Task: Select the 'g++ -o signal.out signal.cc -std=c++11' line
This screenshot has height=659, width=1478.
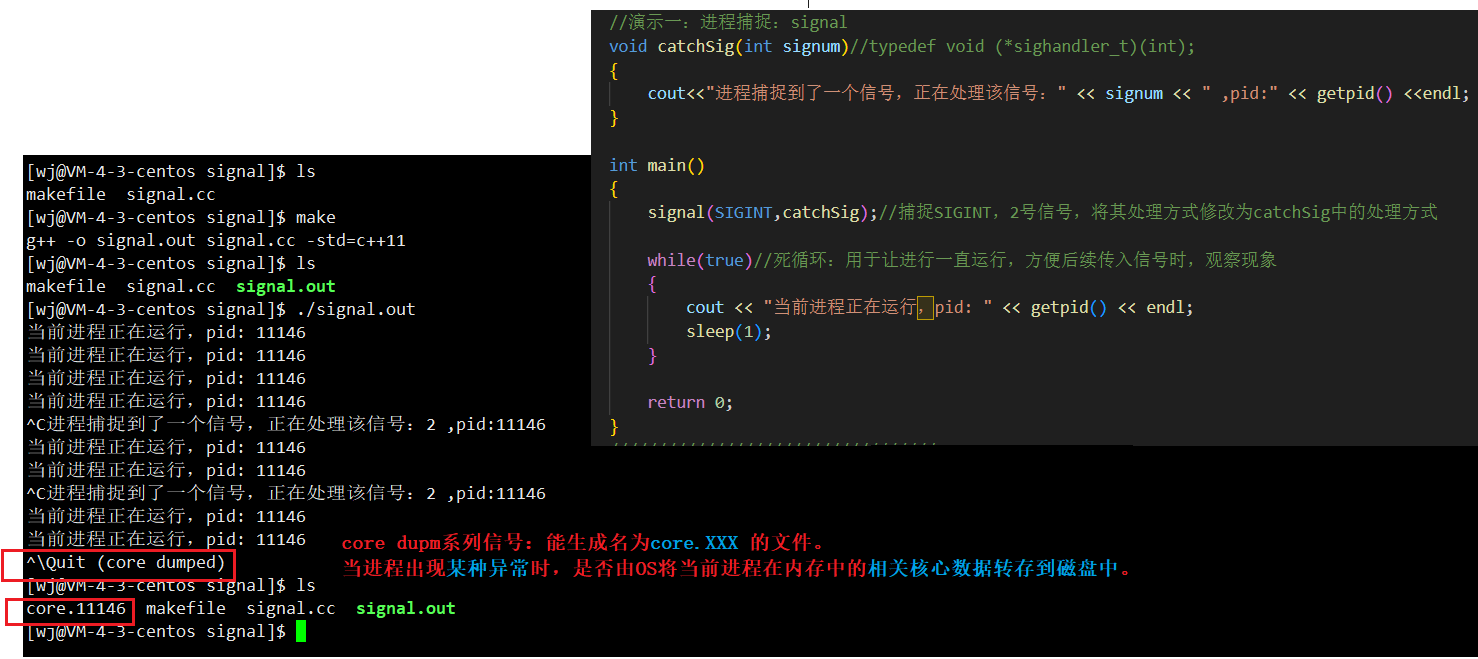Action: pyautogui.click(x=216, y=240)
